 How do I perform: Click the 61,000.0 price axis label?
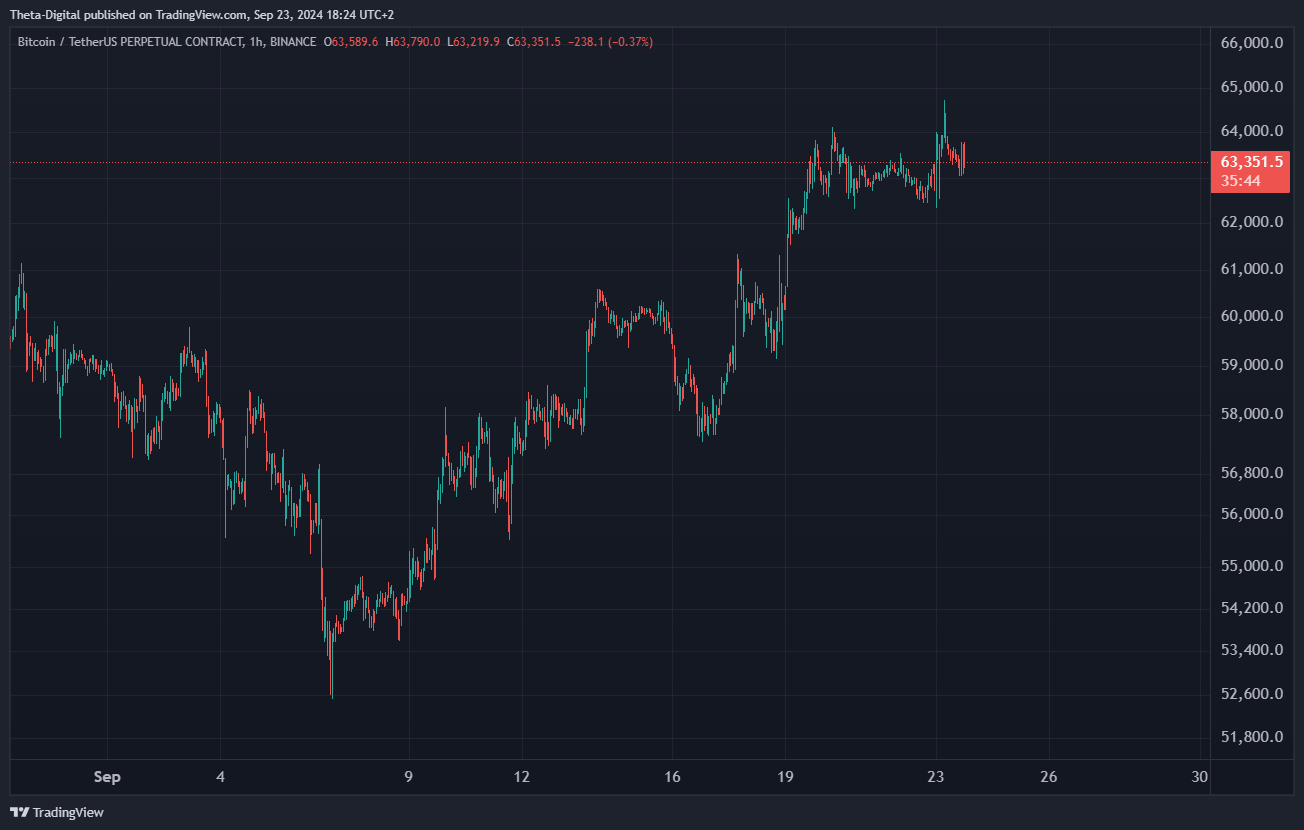(1252, 269)
